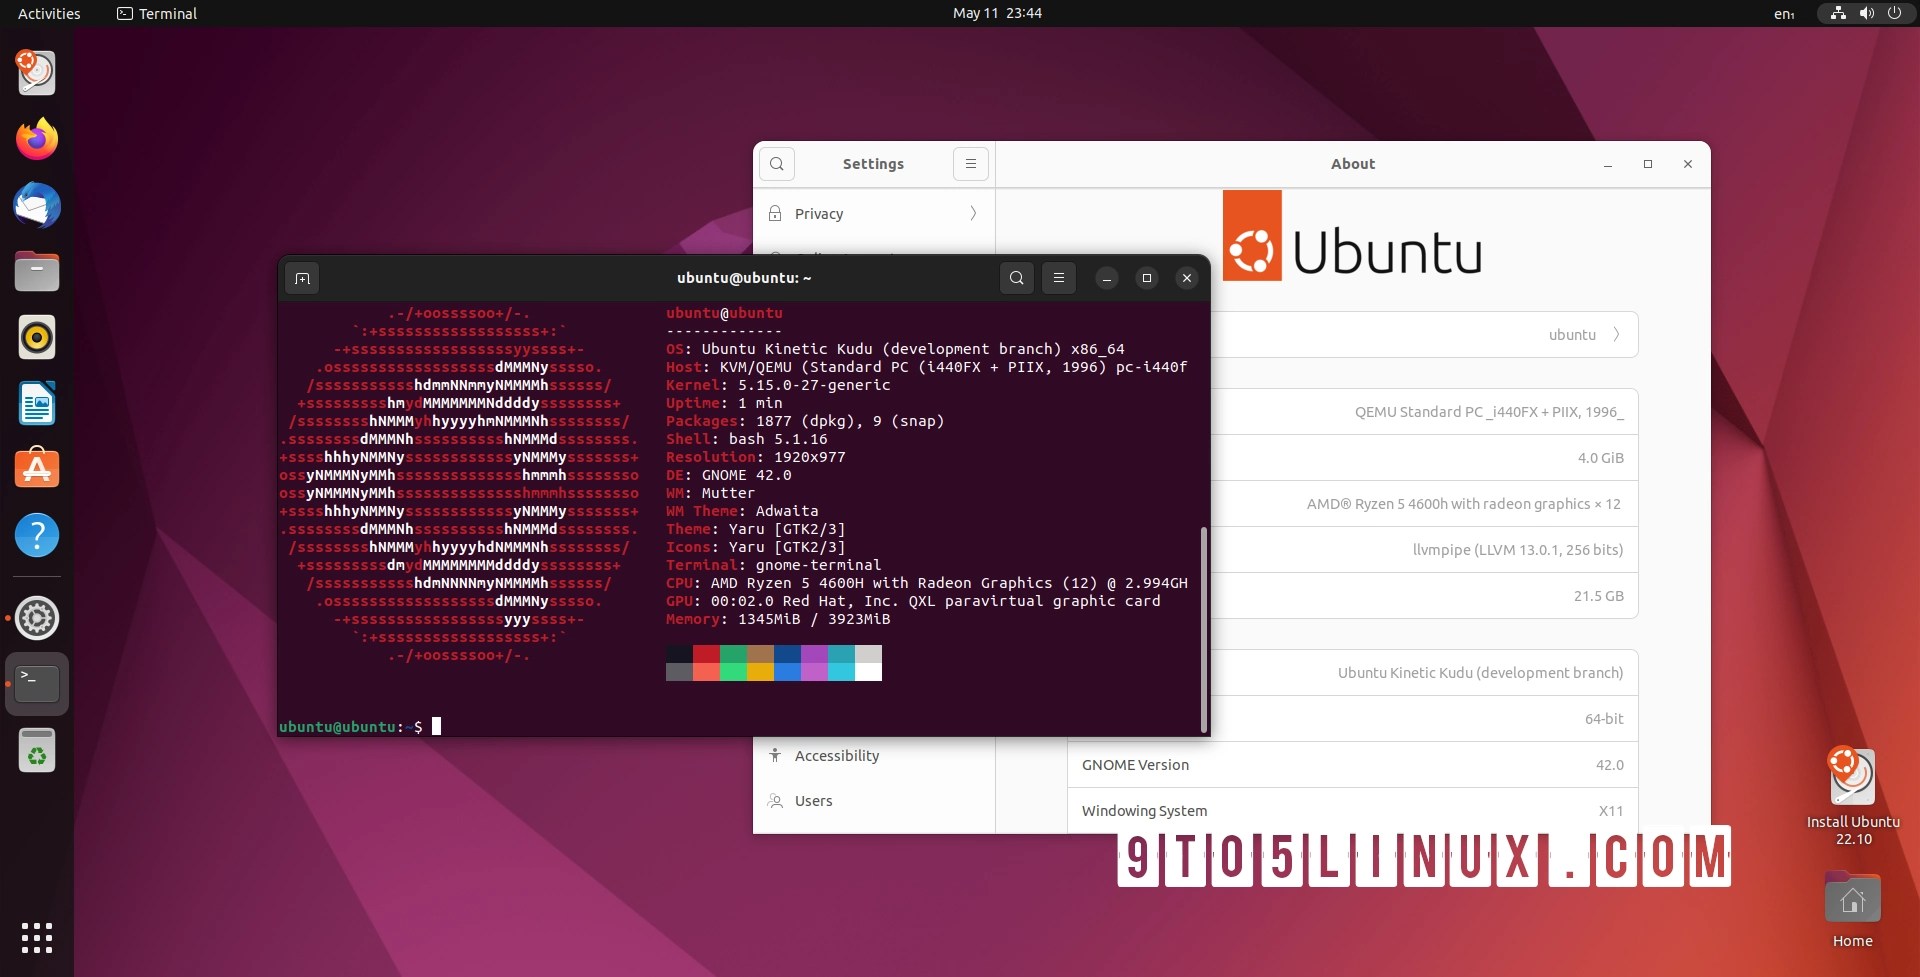Launch LibreOffice Writer from the dock
This screenshot has height=977, width=1920.
click(x=37, y=403)
